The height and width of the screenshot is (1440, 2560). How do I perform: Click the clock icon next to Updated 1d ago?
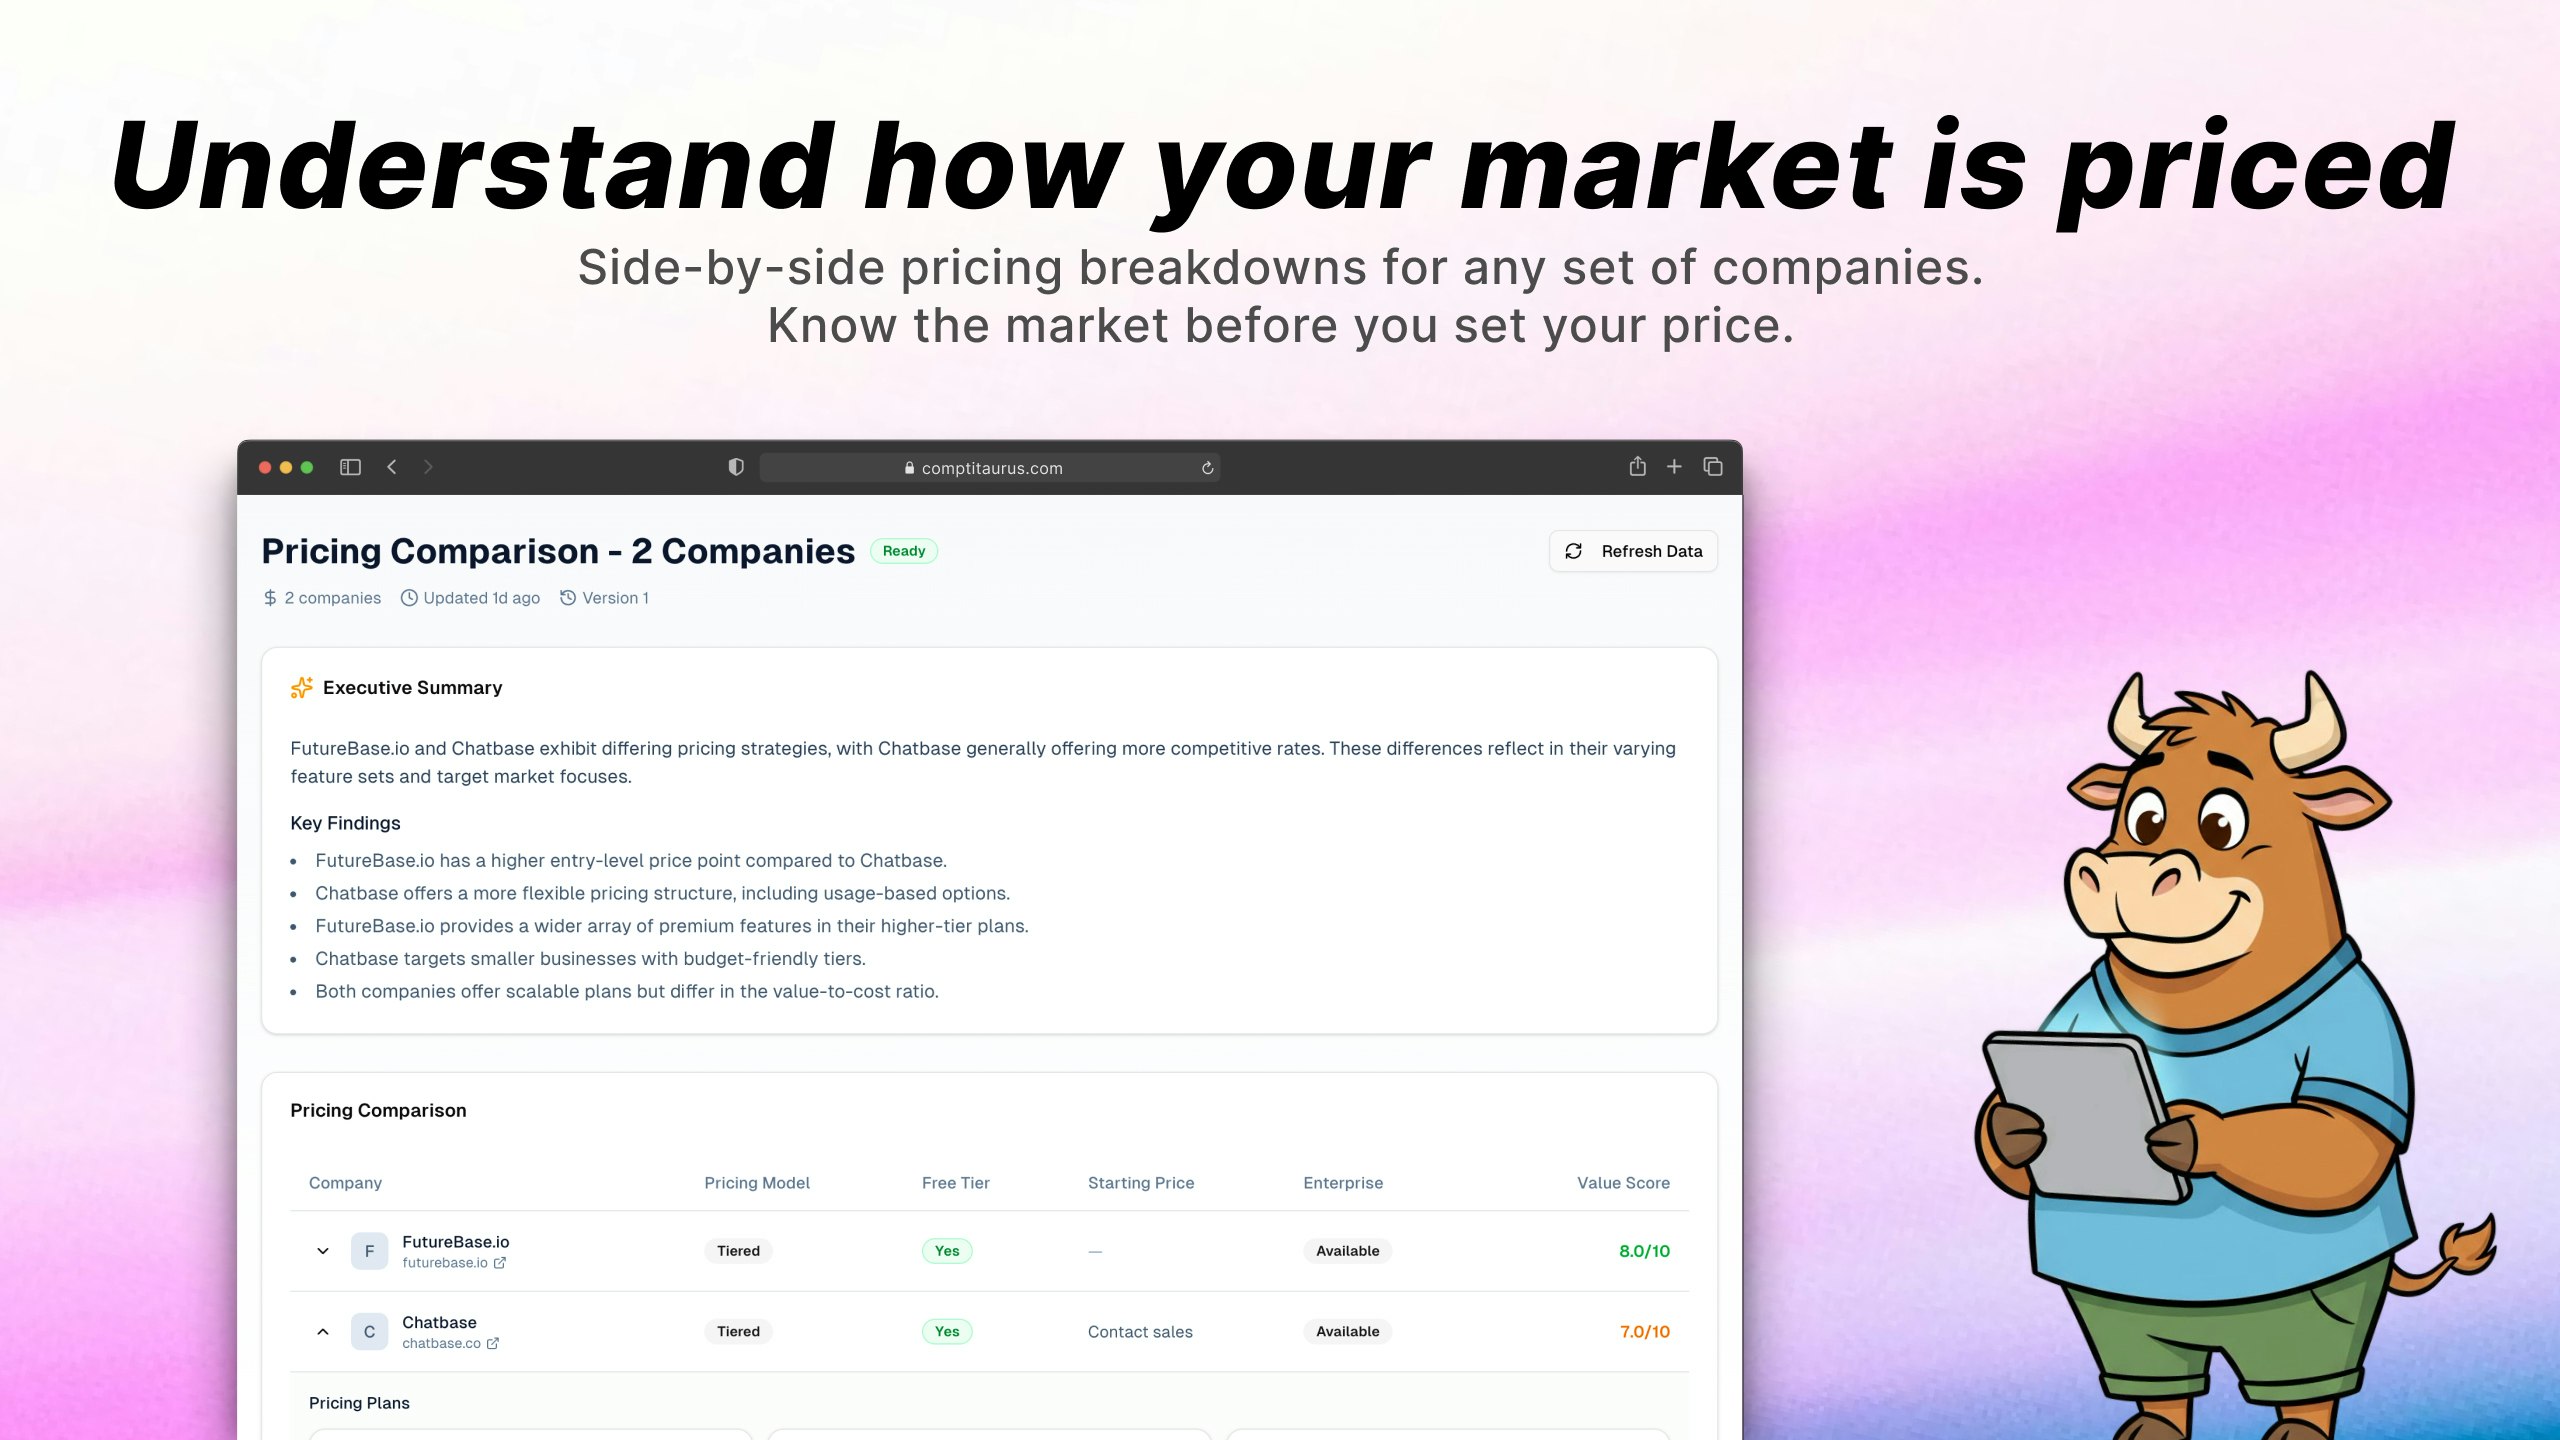point(408,597)
